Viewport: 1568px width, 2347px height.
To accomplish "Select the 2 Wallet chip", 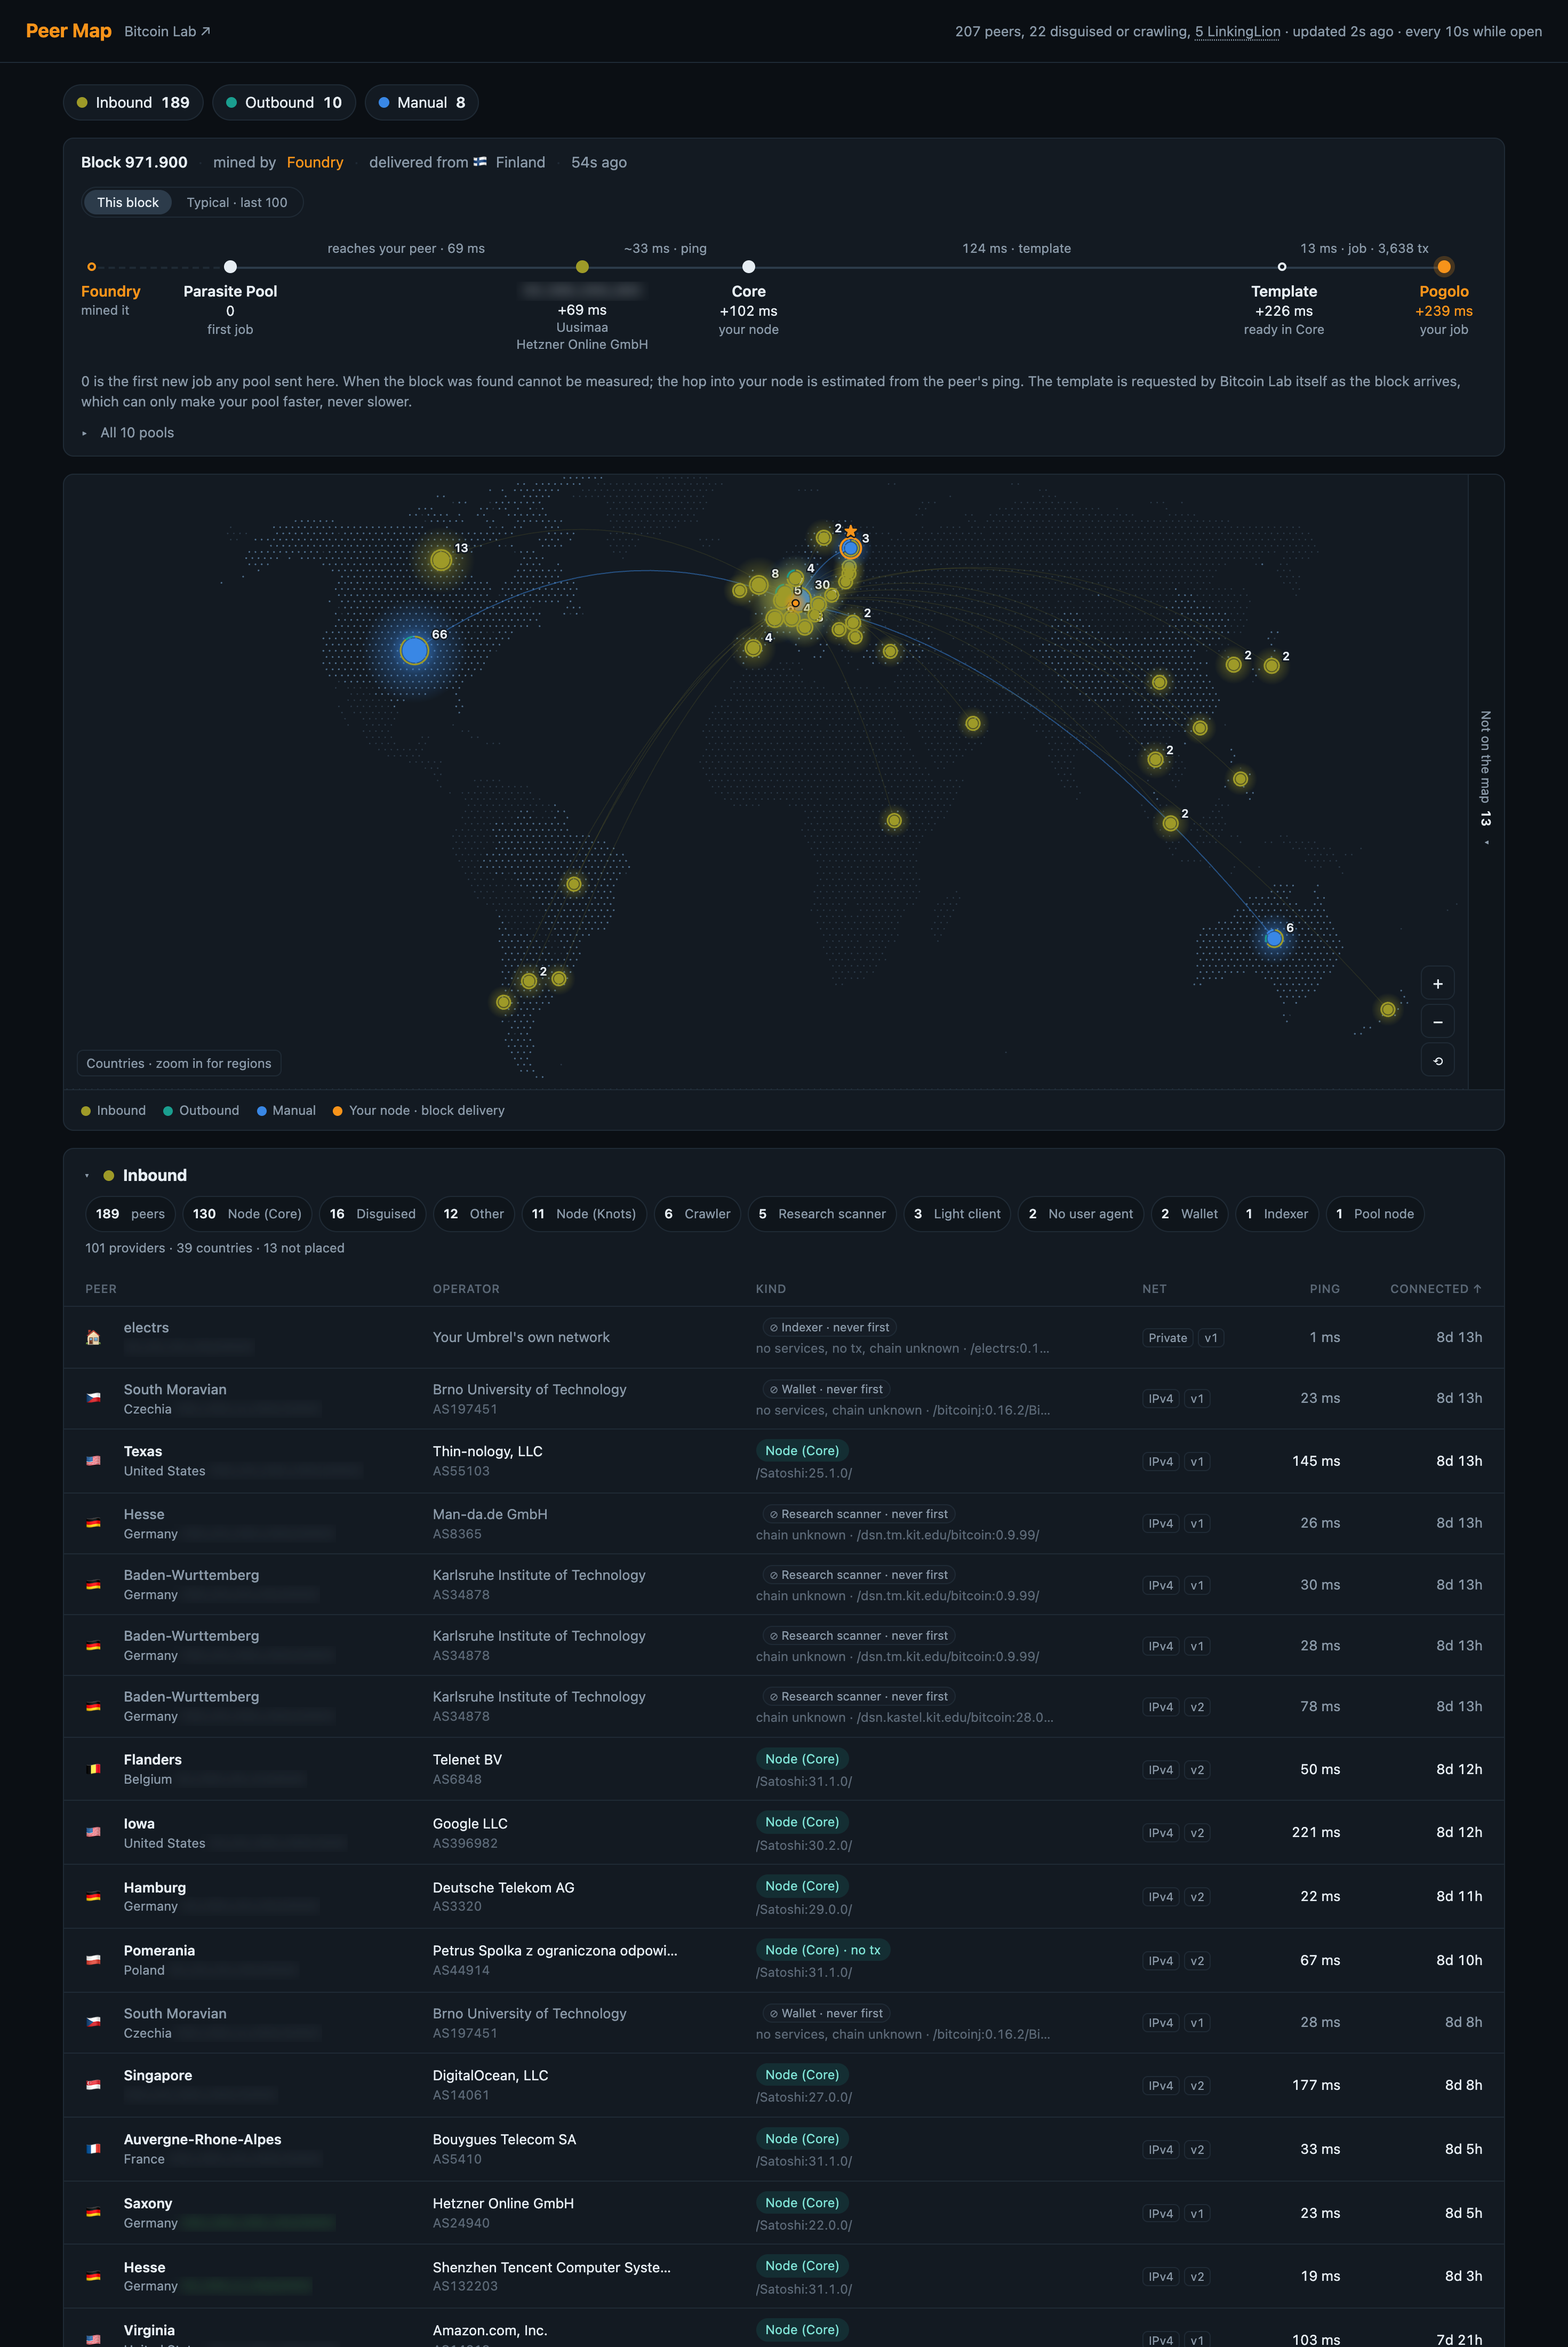I will [x=1189, y=1214].
